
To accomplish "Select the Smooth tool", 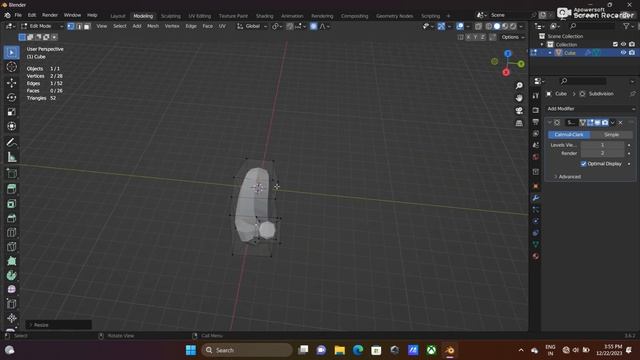I will 11,289.
